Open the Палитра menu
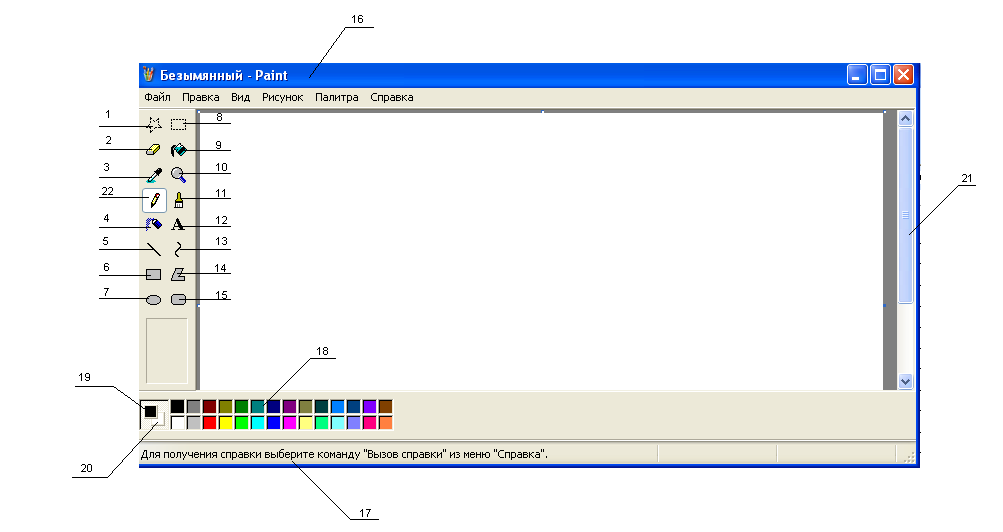Viewport: 1003px width, 532px height. (x=336, y=97)
